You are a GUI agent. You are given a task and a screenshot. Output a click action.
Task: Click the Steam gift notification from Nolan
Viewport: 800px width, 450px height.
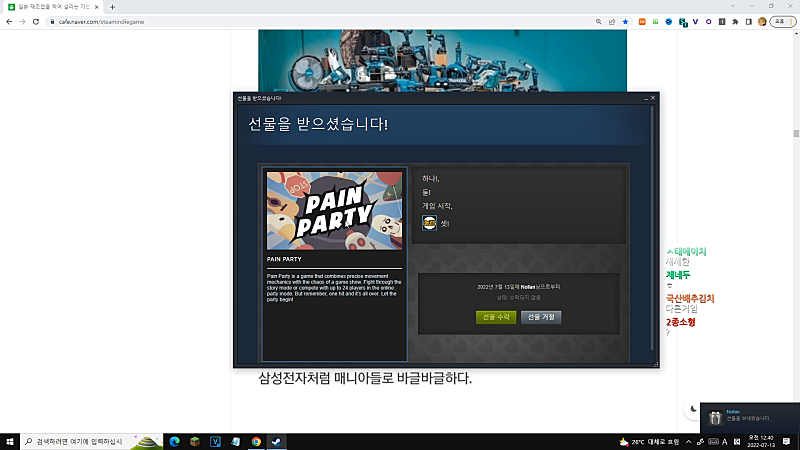(x=750, y=417)
